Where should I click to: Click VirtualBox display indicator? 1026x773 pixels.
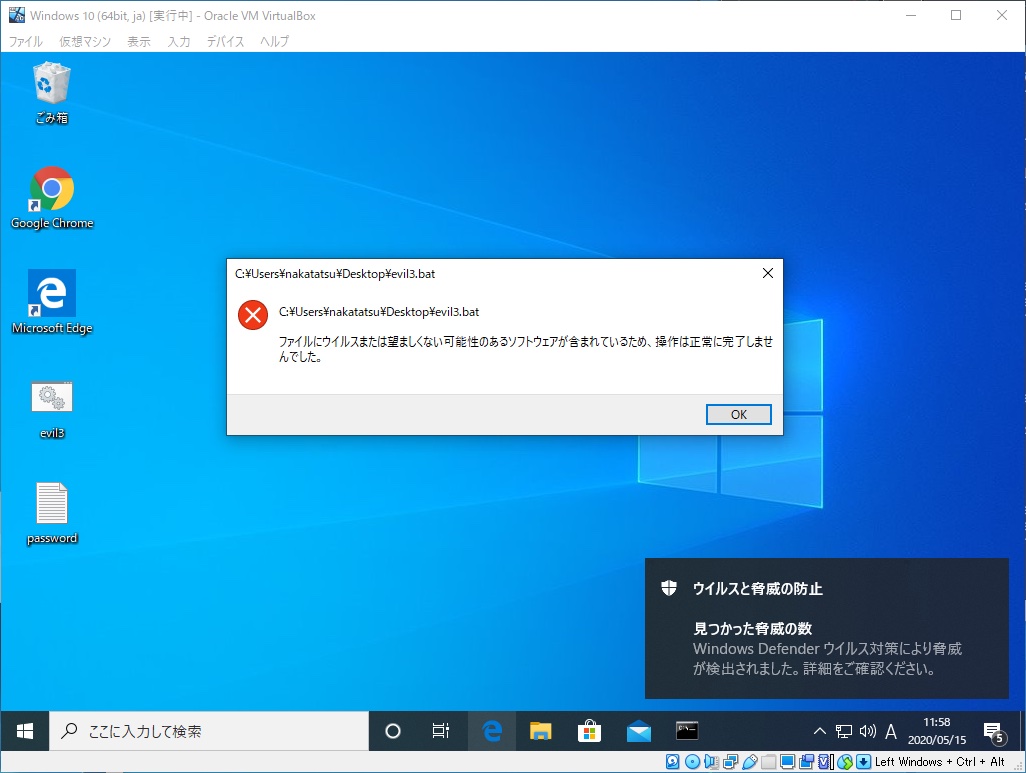click(x=788, y=762)
